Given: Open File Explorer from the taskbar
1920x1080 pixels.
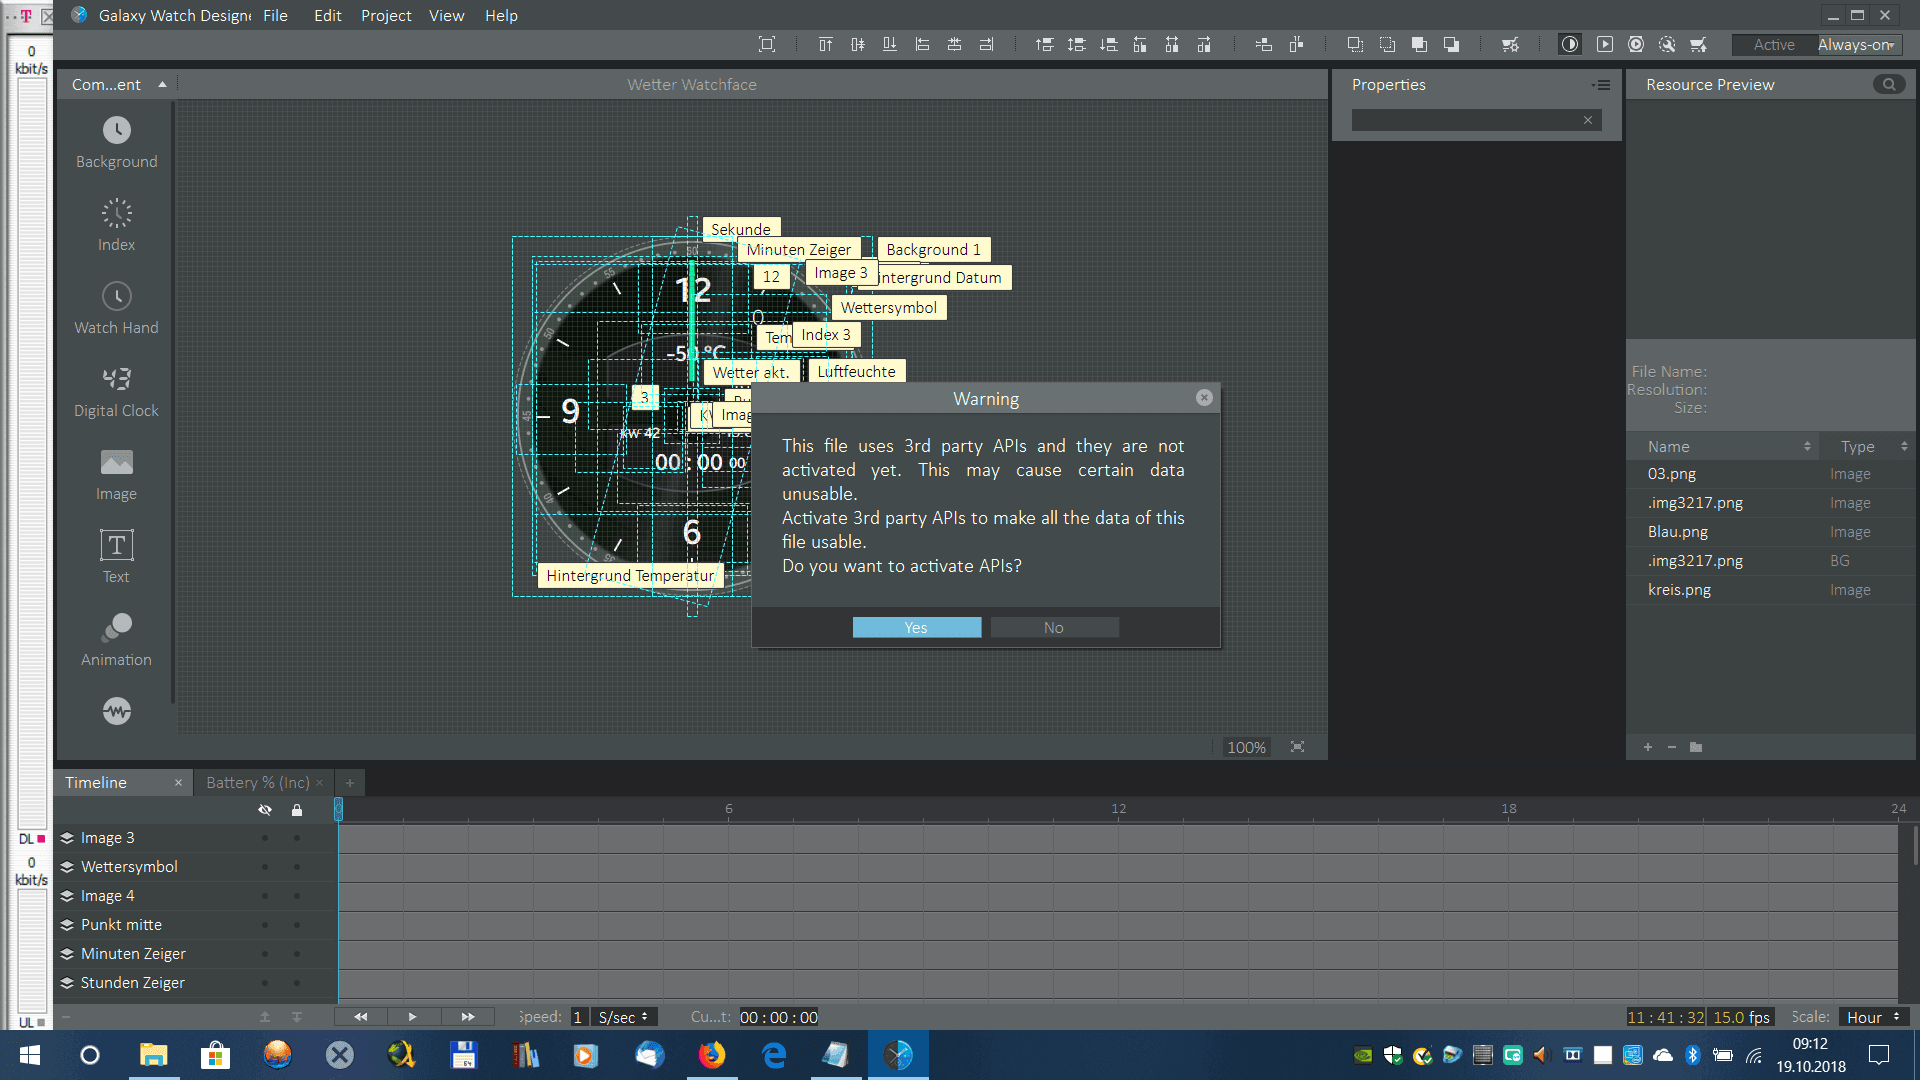Looking at the screenshot, I should tap(153, 1055).
